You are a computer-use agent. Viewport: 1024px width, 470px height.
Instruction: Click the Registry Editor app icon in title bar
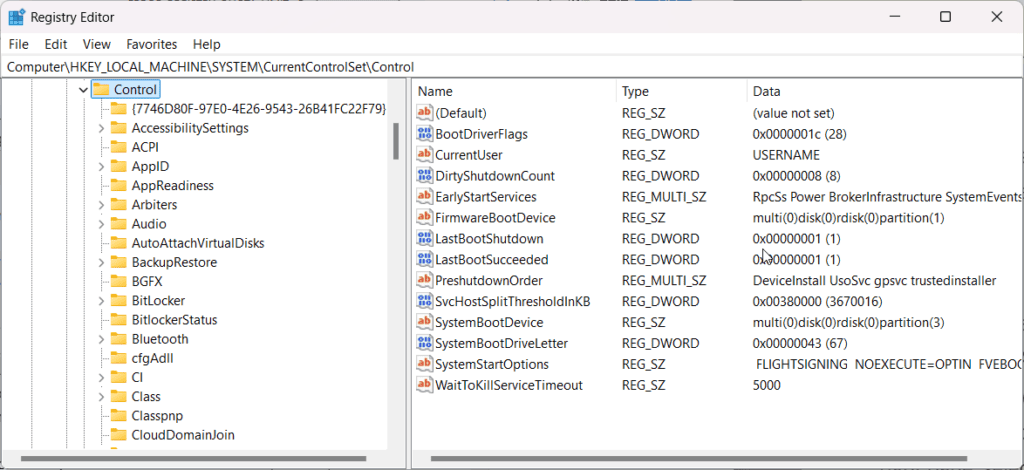pyautogui.click(x=16, y=17)
